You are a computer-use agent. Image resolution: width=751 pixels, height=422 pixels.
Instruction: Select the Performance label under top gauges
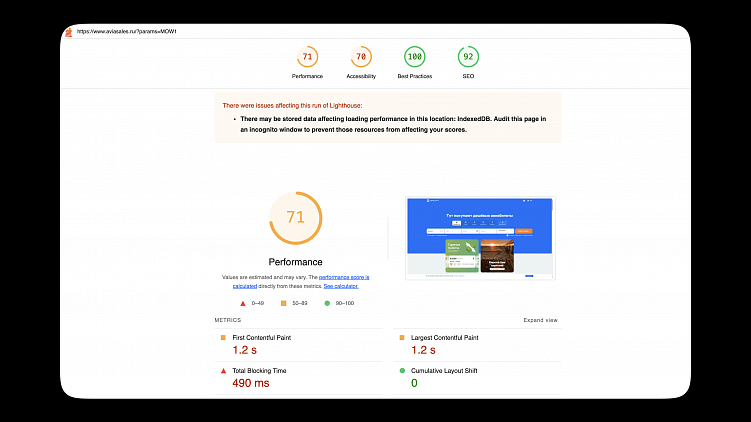(x=307, y=76)
